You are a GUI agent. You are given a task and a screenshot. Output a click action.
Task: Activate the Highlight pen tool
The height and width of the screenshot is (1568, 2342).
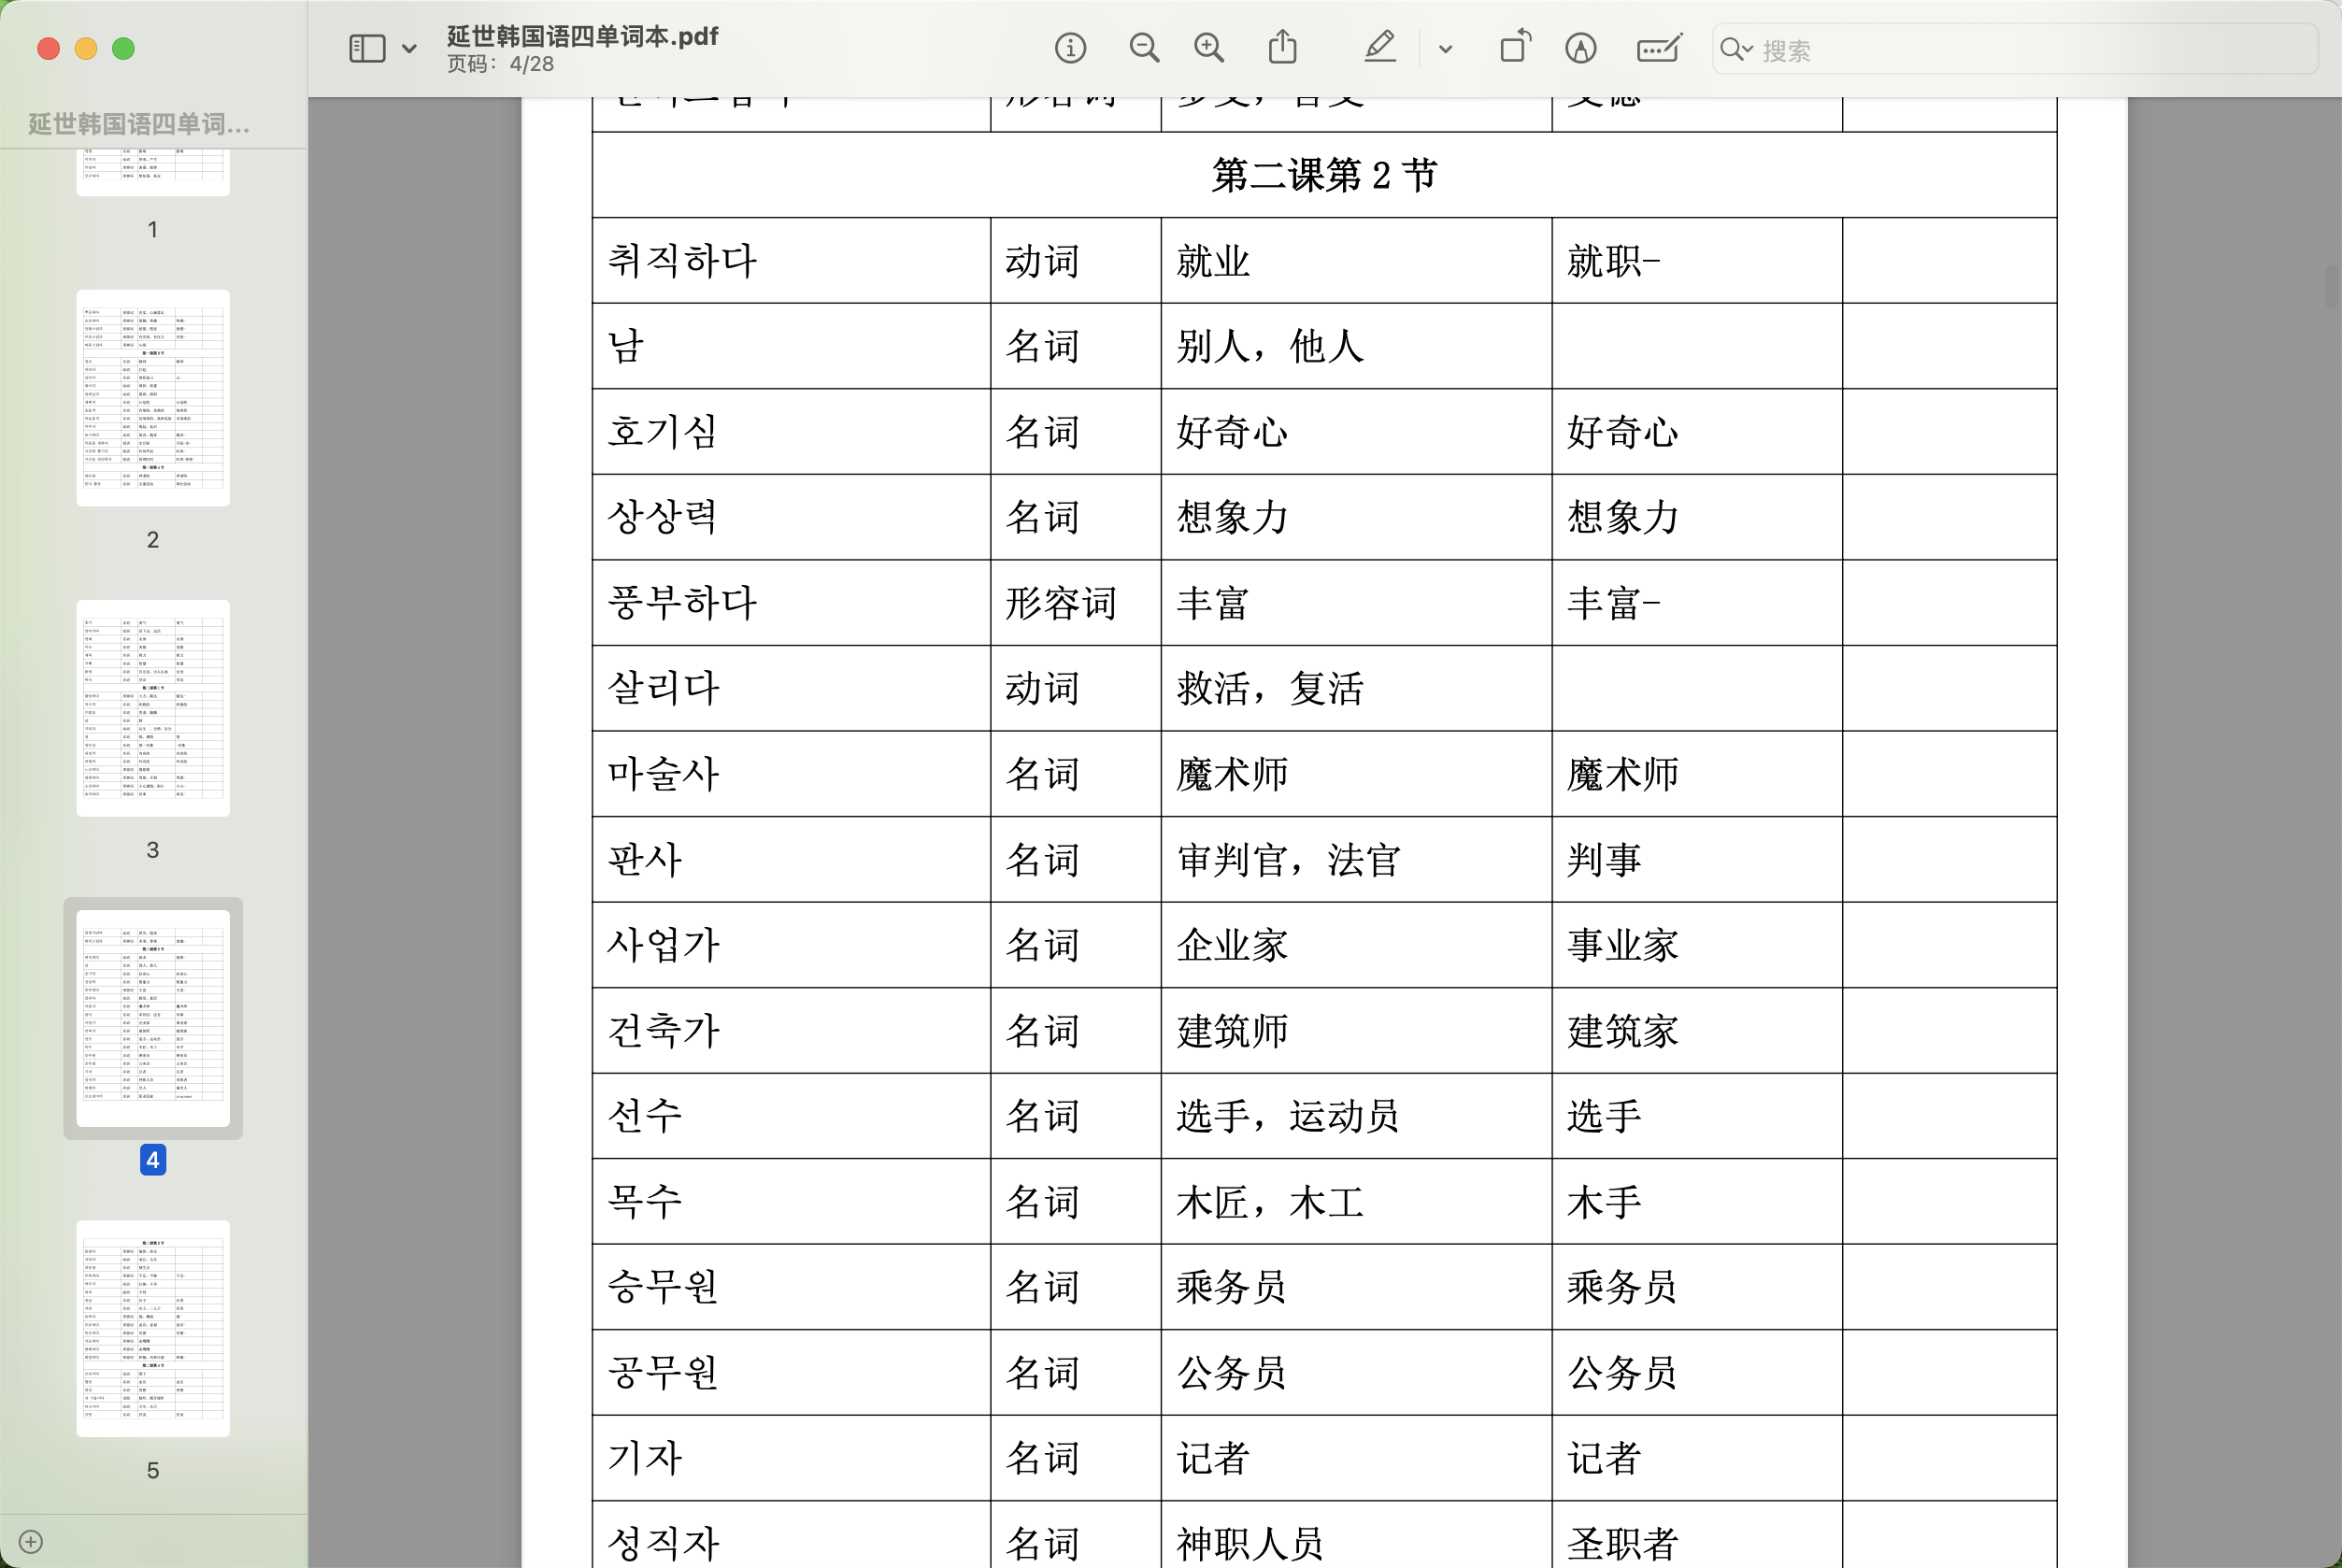pyautogui.click(x=1380, y=48)
